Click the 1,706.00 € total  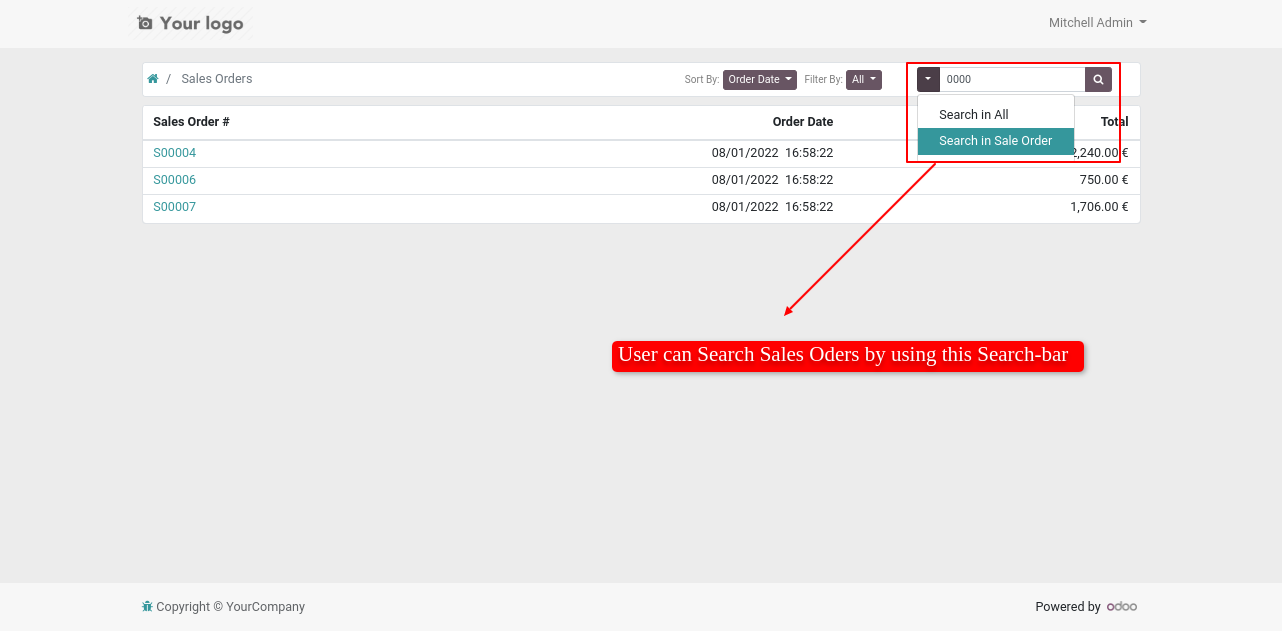(x=1099, y=207)
